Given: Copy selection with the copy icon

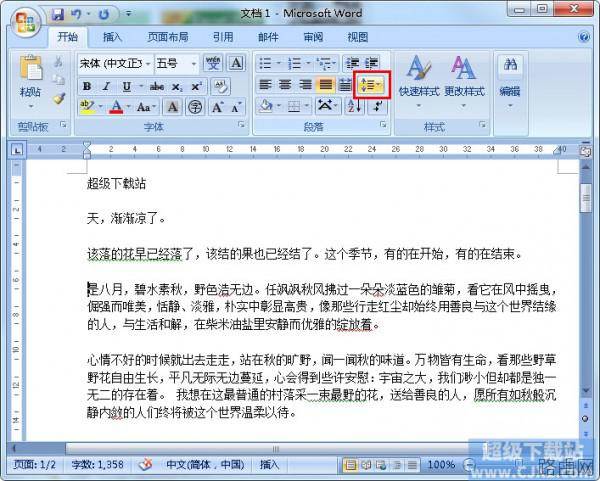Looking at the screenshot, I should tap(58, 80).
